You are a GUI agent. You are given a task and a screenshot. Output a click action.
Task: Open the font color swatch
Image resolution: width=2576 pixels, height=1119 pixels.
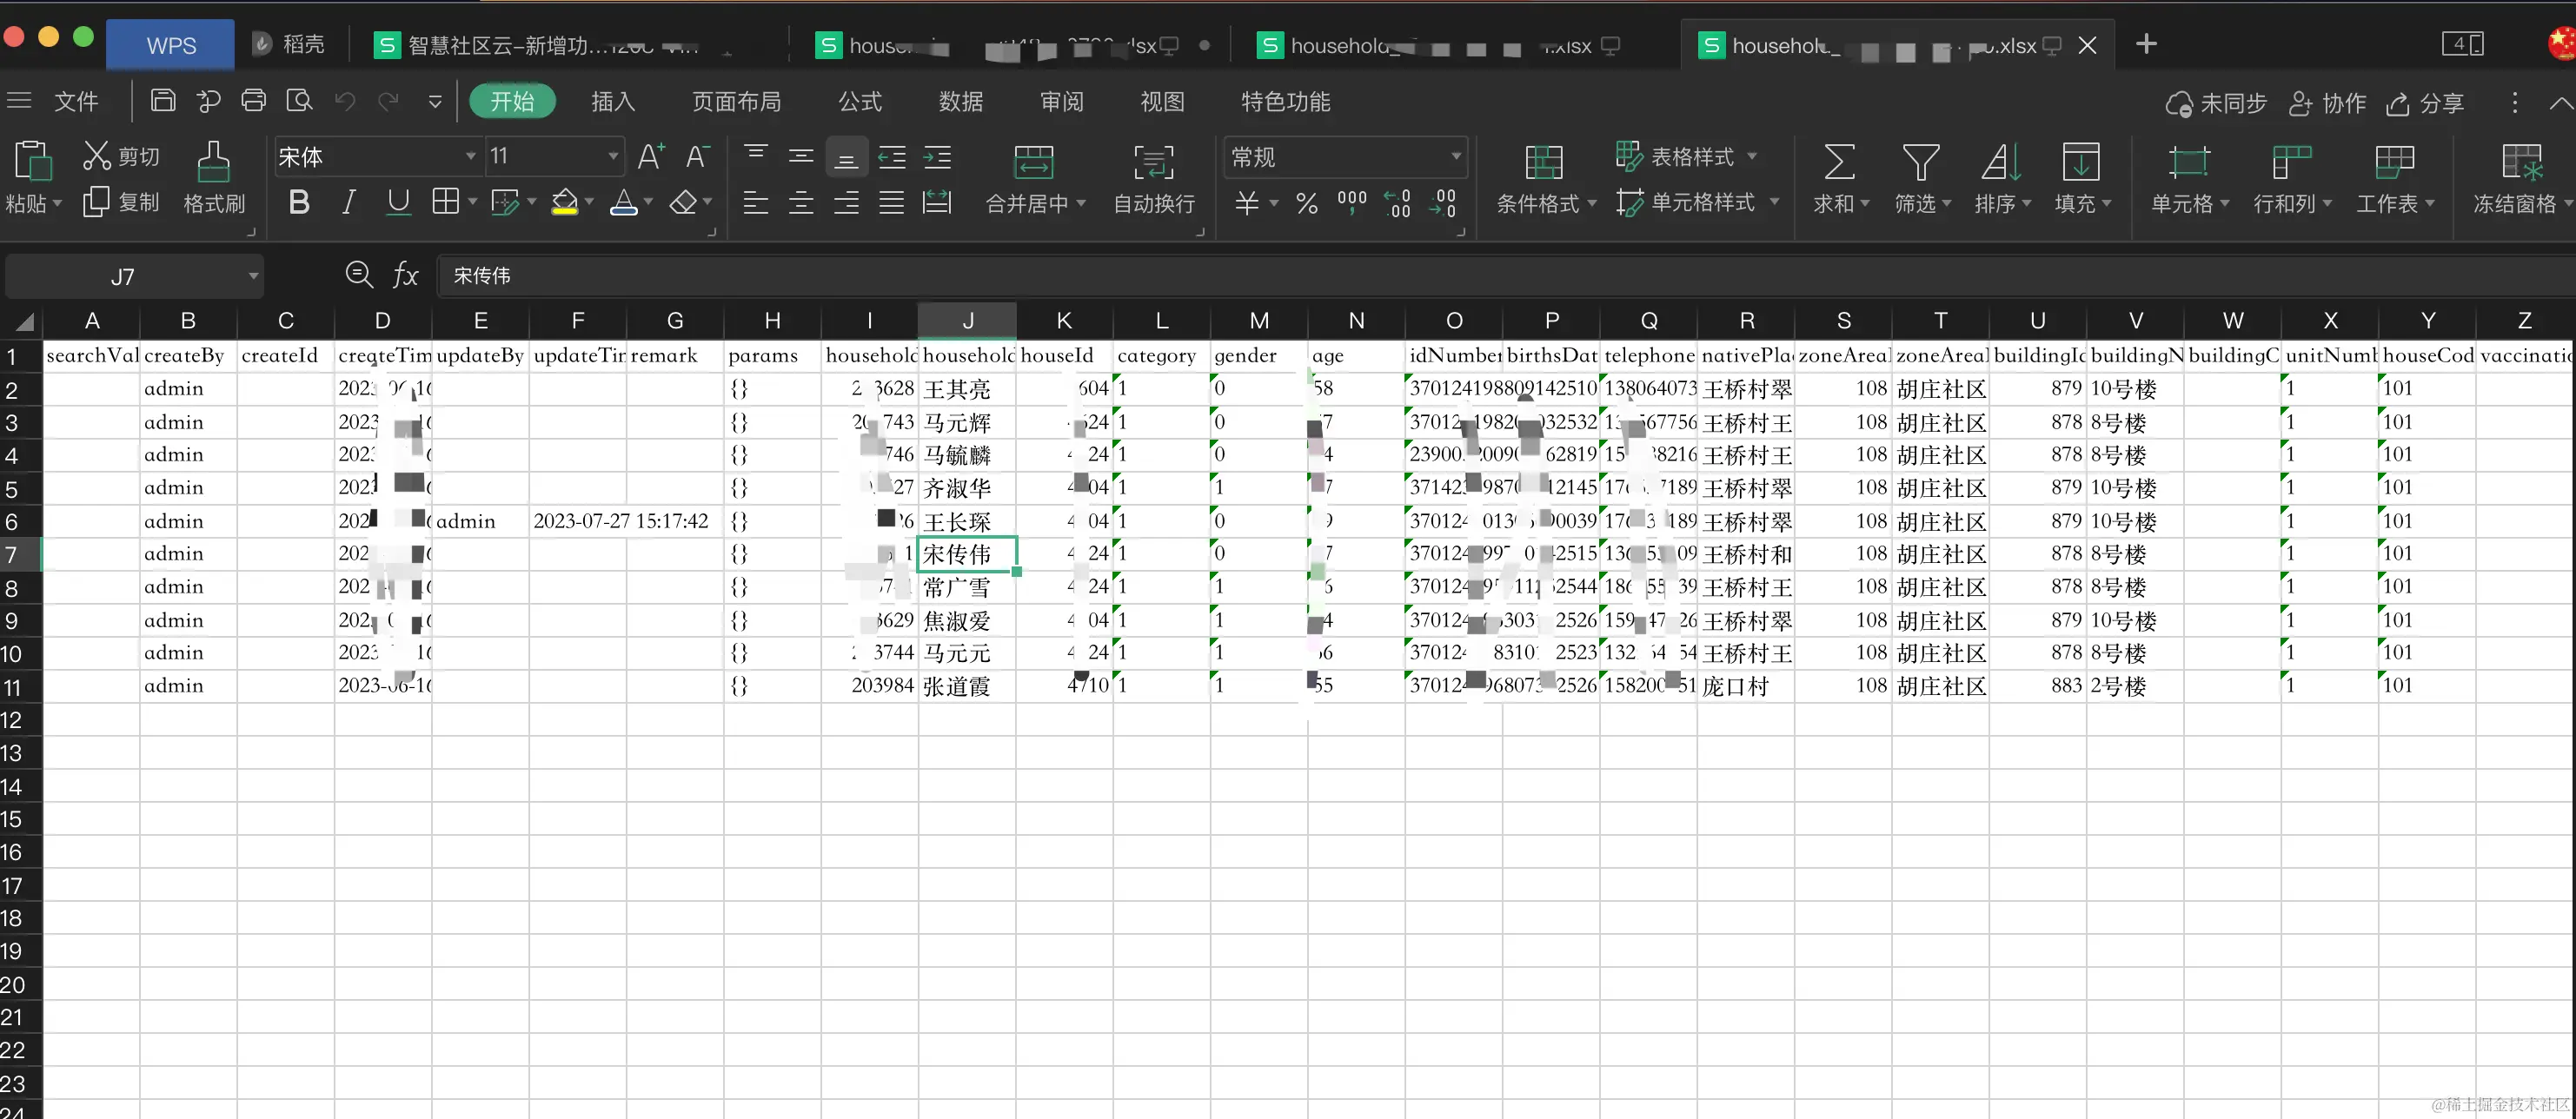pos(624,203)
